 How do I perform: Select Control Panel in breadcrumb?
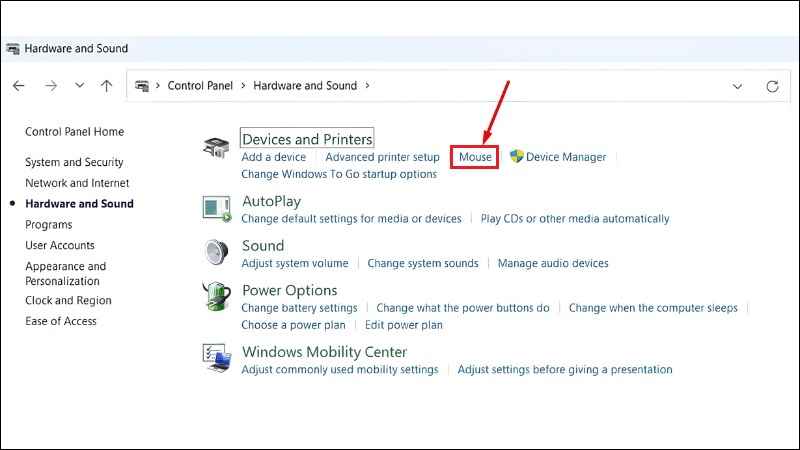click(200, 86)
